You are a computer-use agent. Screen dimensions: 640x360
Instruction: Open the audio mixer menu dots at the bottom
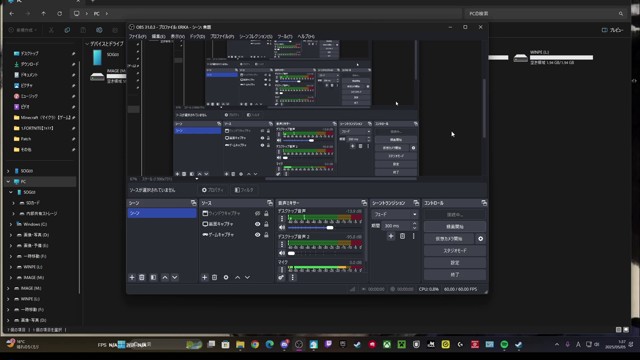click(292, 278)
